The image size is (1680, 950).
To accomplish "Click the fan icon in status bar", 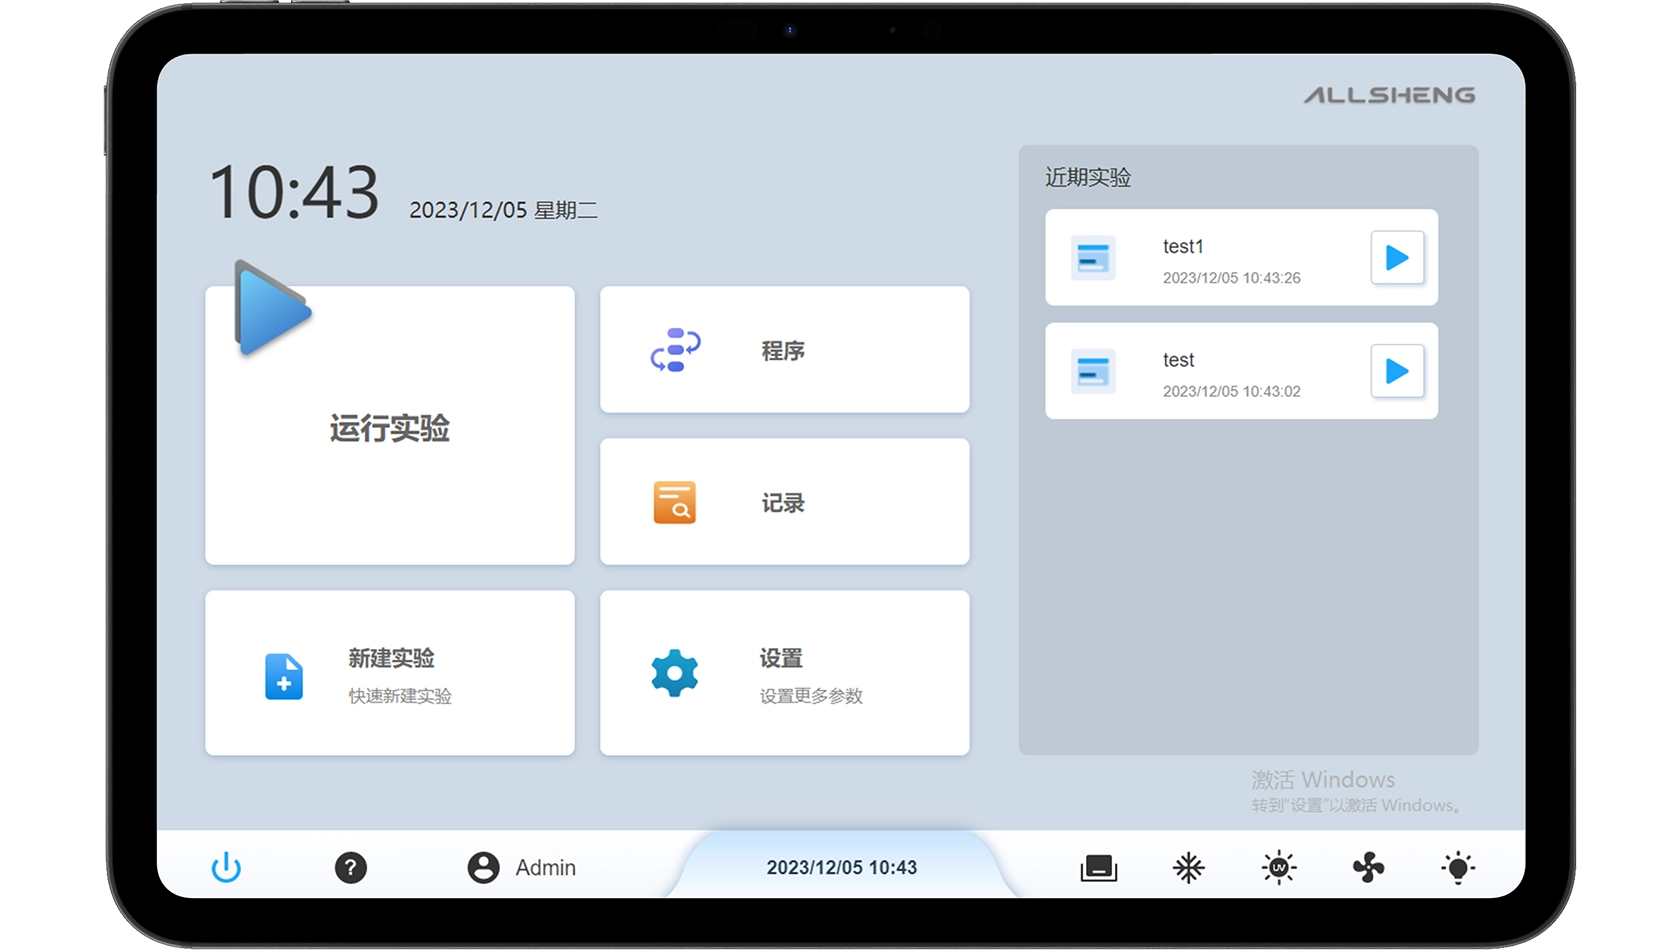I will tap(1368, 866).
